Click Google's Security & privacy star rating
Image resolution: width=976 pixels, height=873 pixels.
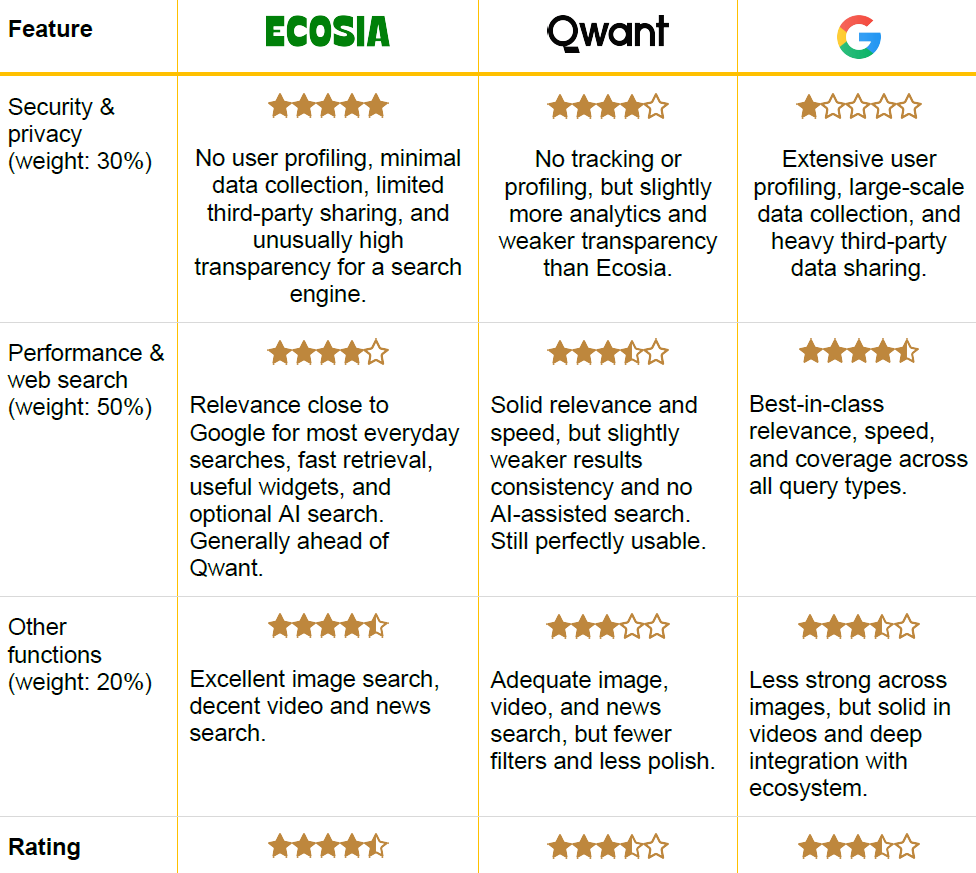[858, 106]
